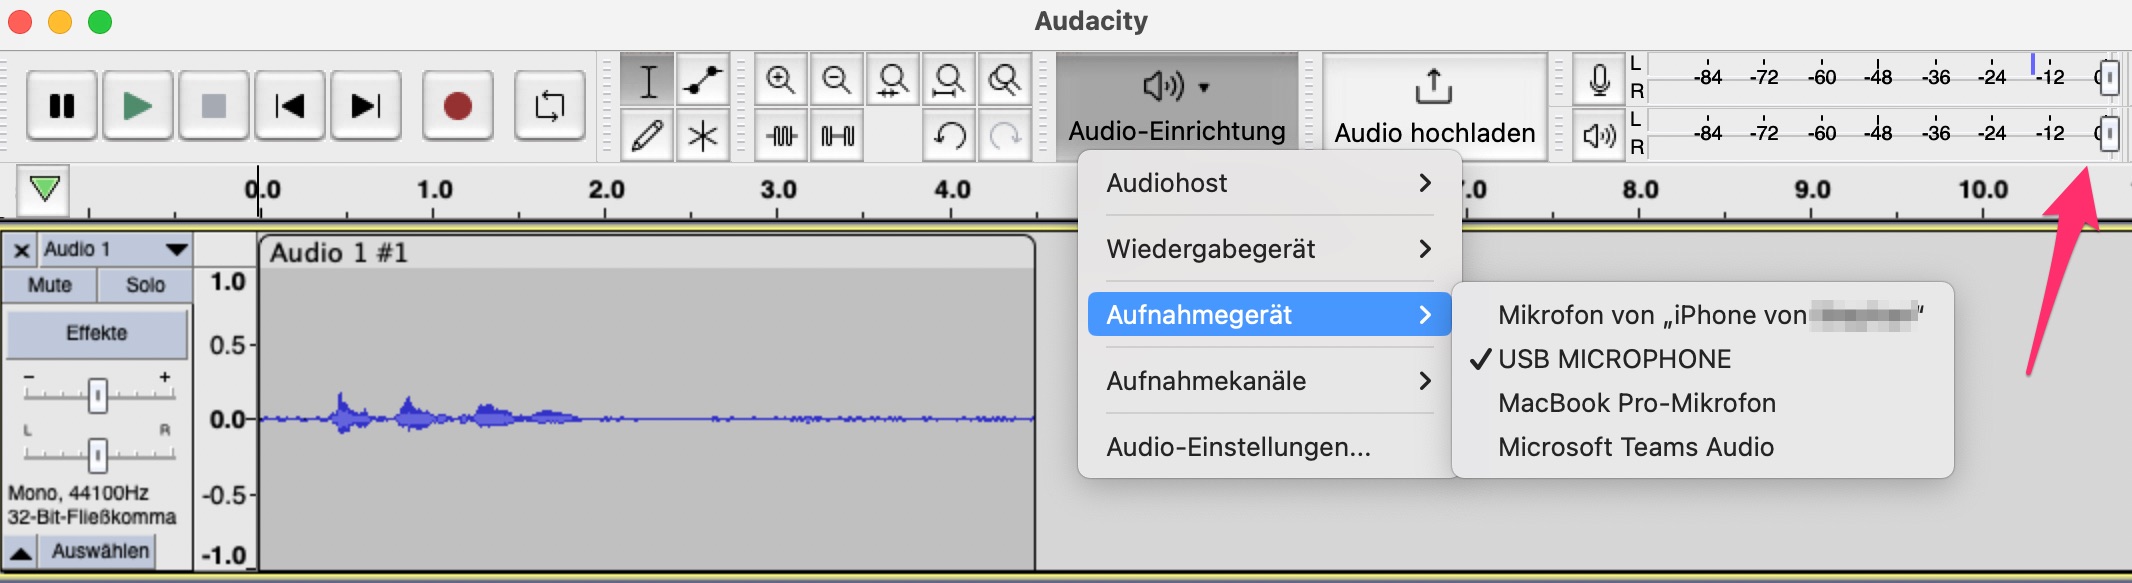Open the Audio 1 track dropdown menu
This screenshot has width=2132, height=583.
click(x=116, y=250)
